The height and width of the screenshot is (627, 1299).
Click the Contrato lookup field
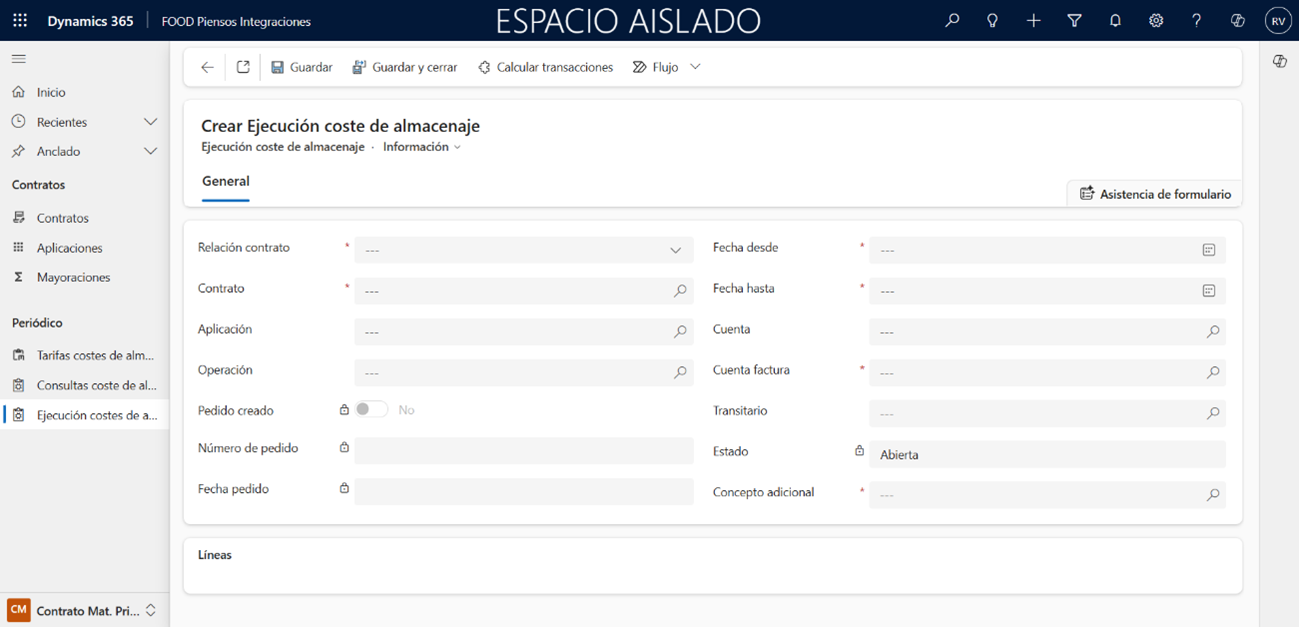[x=516, y=291]
